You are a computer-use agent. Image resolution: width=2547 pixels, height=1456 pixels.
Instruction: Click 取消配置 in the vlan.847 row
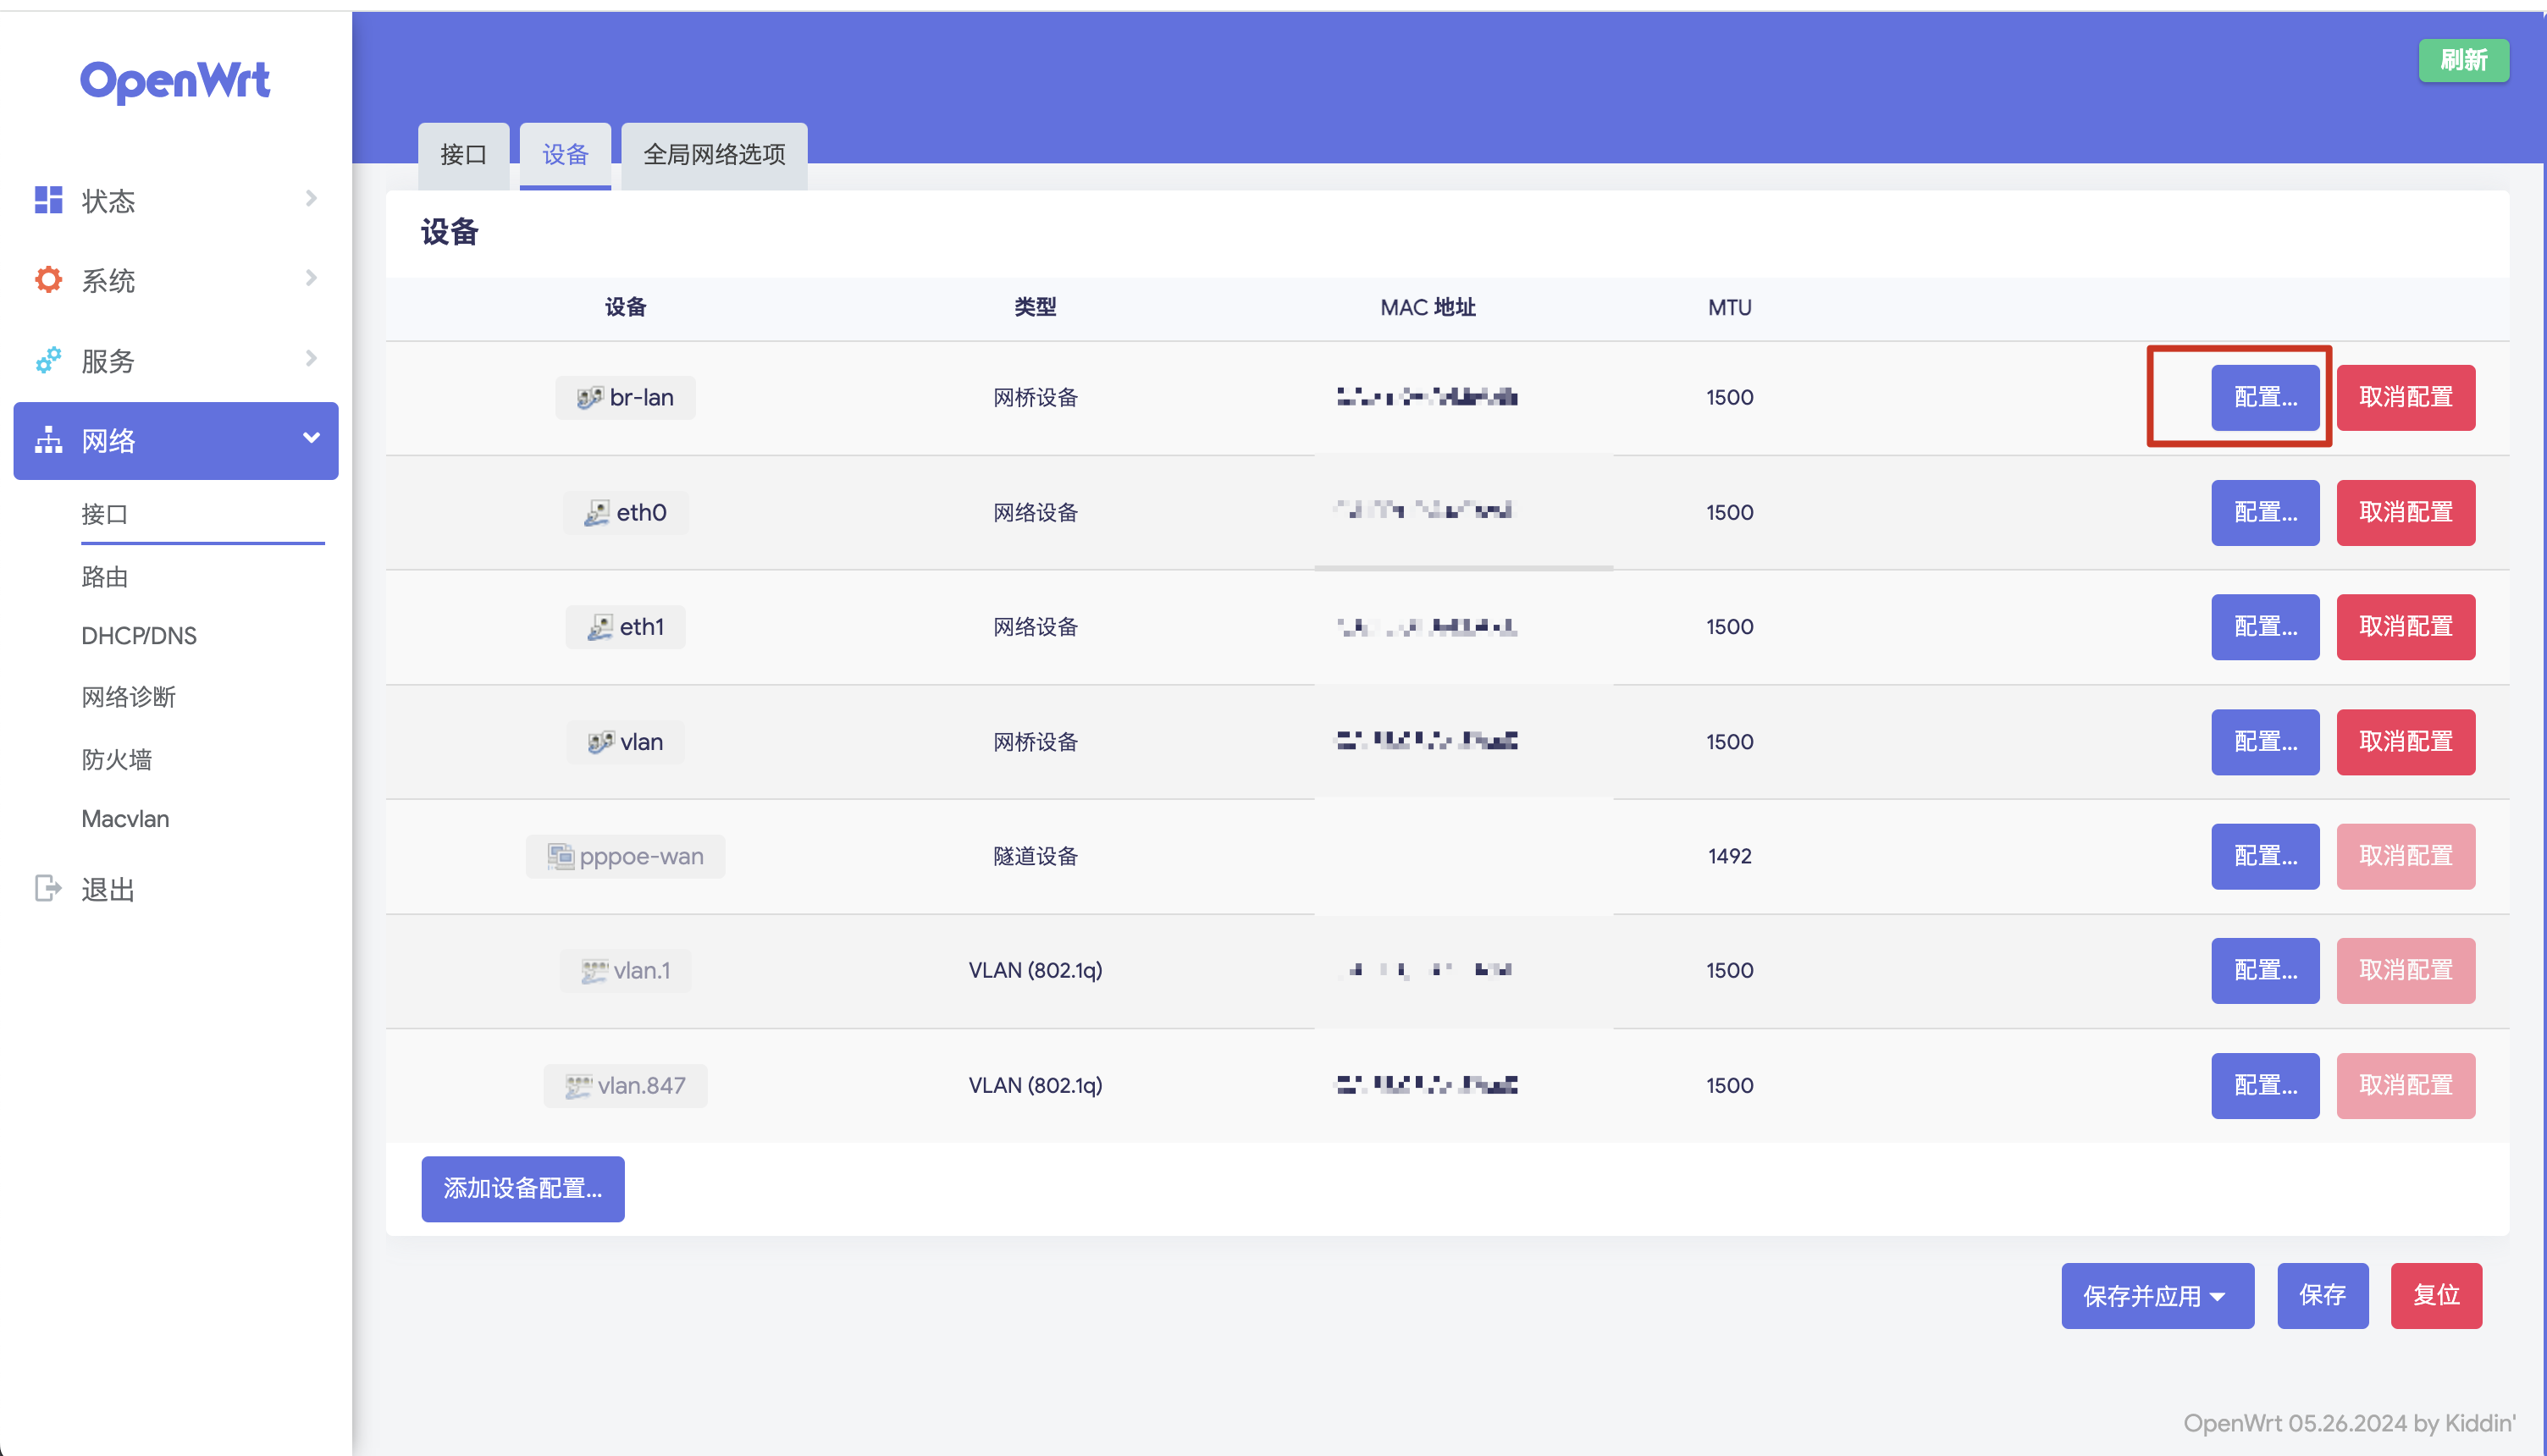click(2405, 1086)
